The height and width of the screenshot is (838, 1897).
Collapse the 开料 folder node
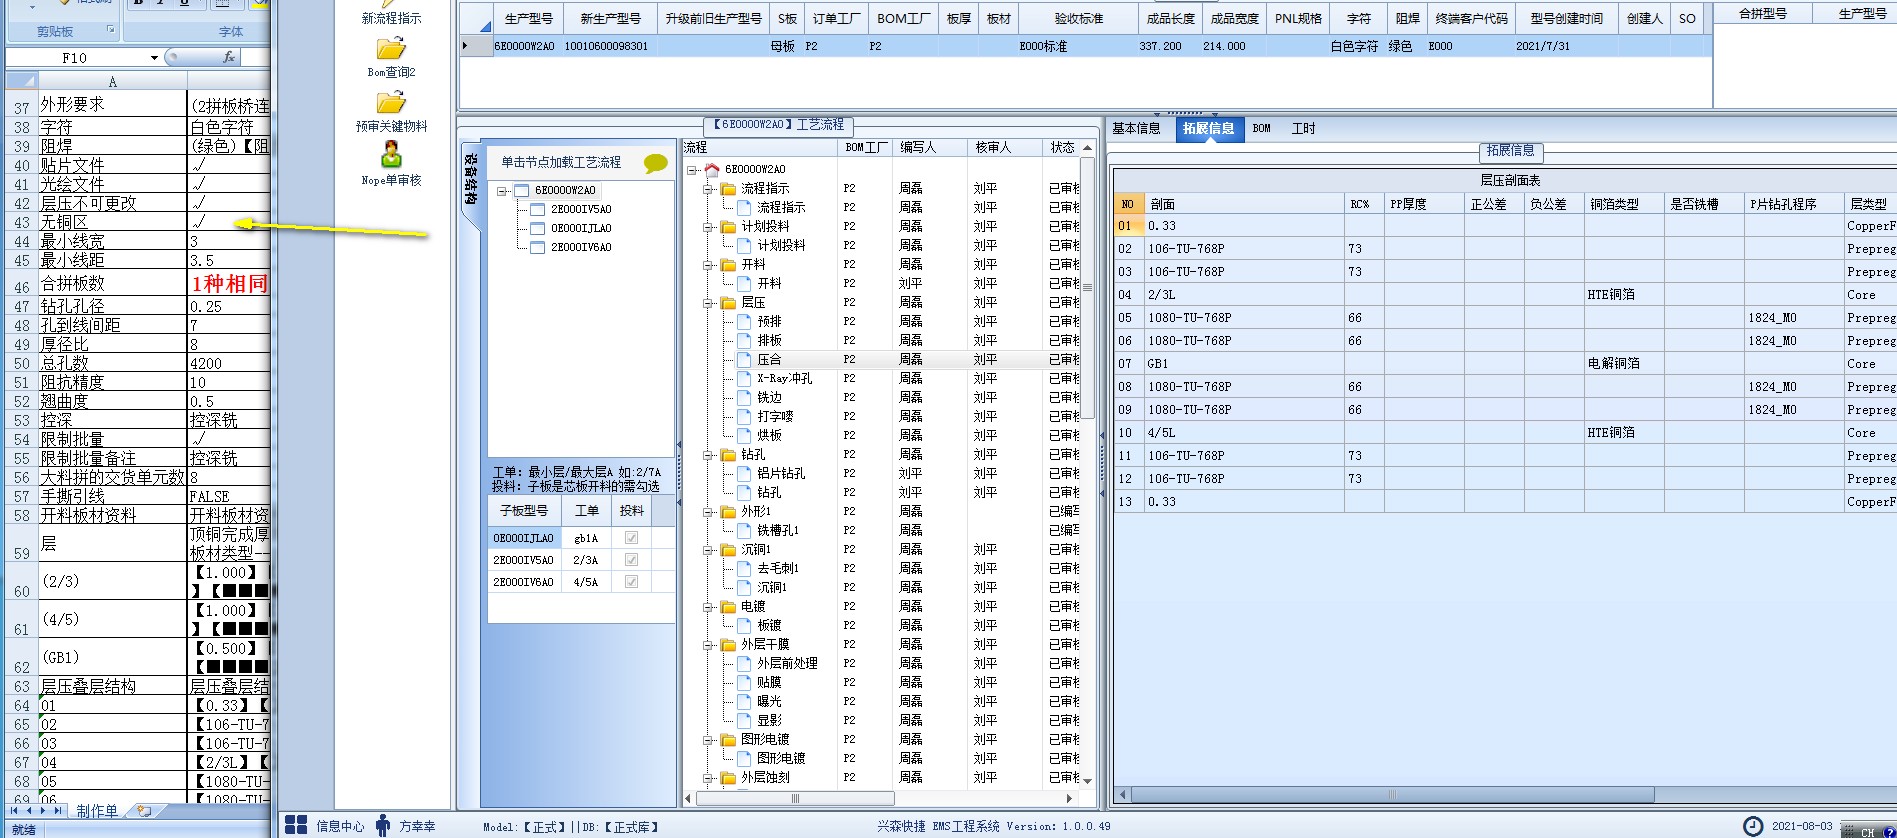pyautogui.click(x=708, y=265)
